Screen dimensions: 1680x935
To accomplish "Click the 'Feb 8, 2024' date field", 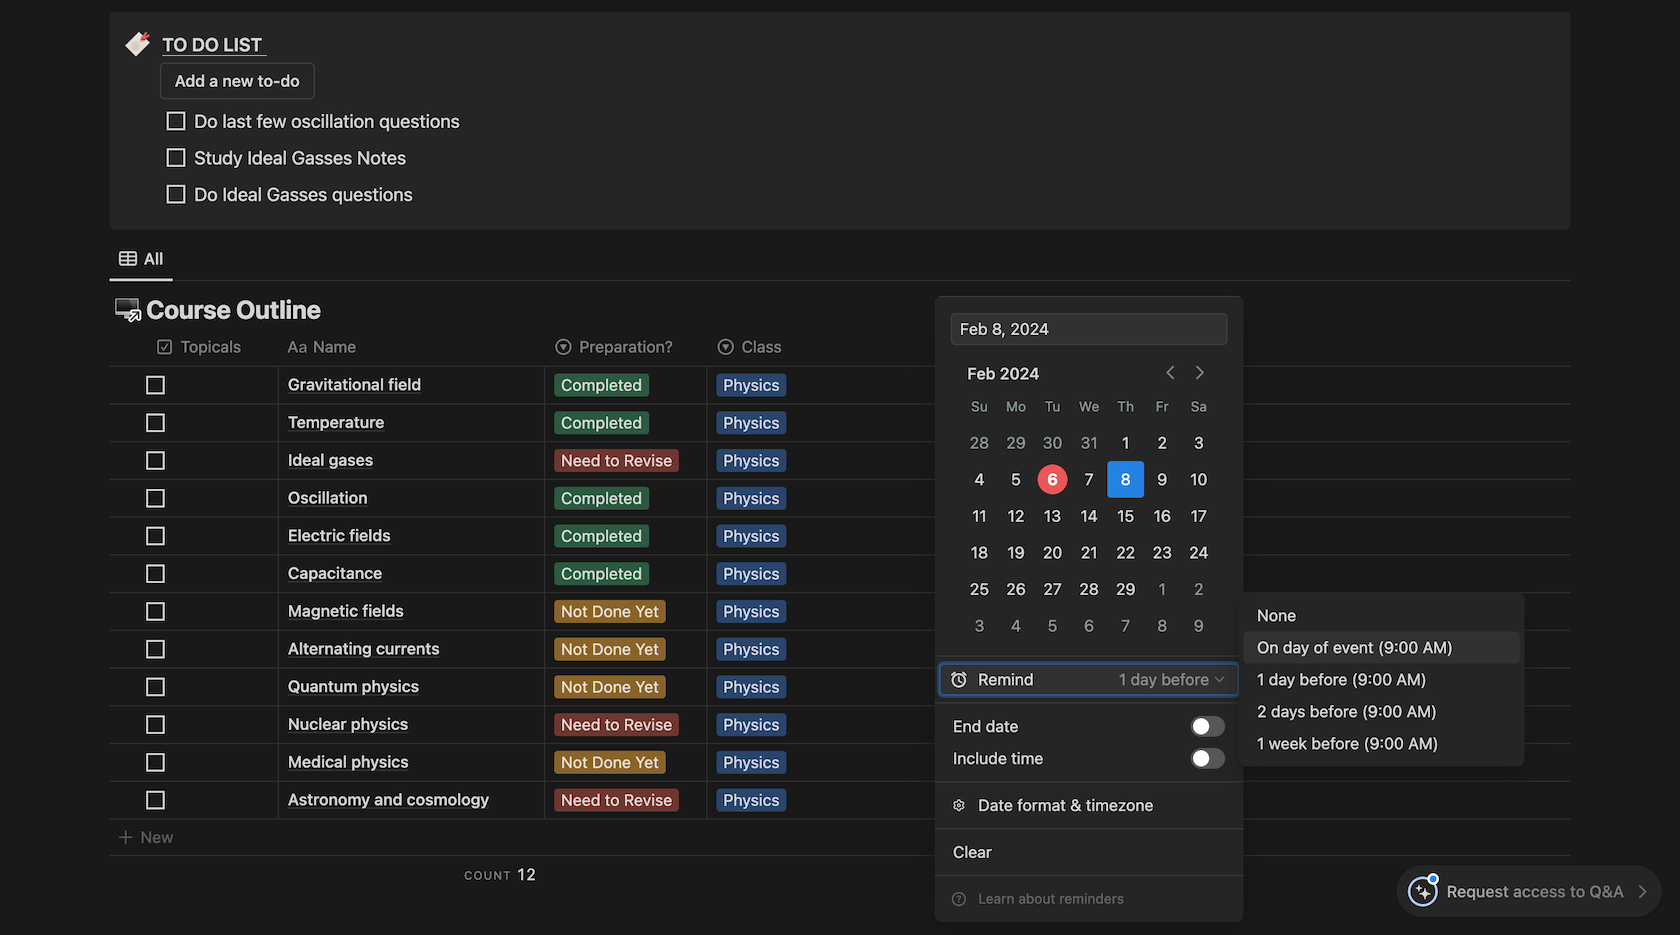I will tap(1089, 329).
